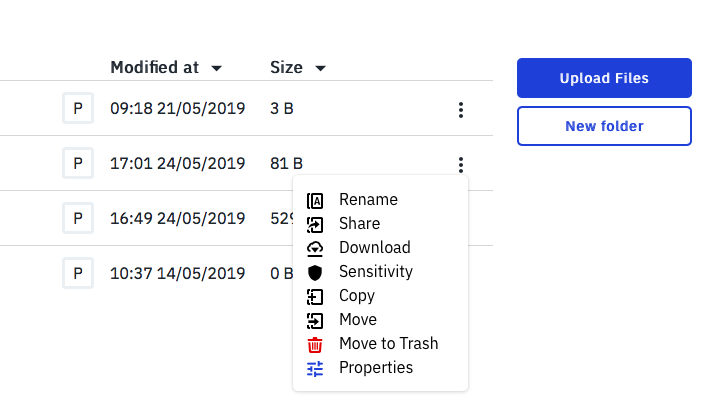
Task: Click the Move icon in the context menu
Action: tap(315, 321)
